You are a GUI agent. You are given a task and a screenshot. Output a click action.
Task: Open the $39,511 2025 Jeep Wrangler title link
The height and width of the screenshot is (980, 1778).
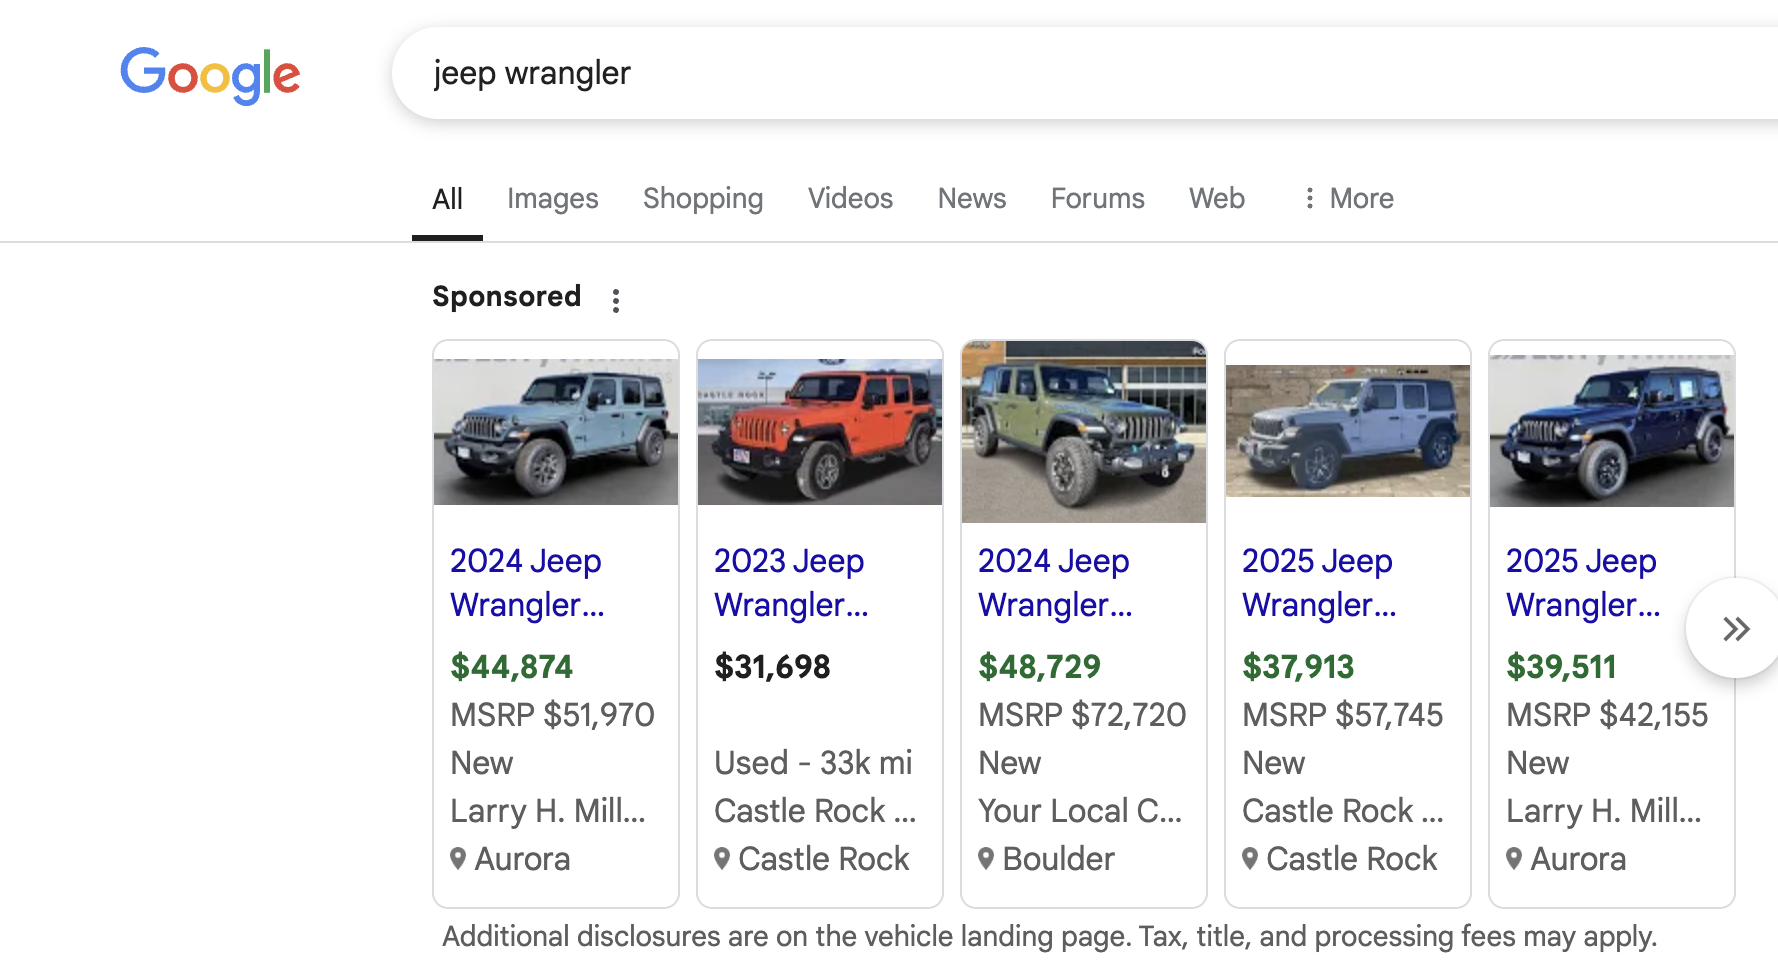pos(1582,582)
